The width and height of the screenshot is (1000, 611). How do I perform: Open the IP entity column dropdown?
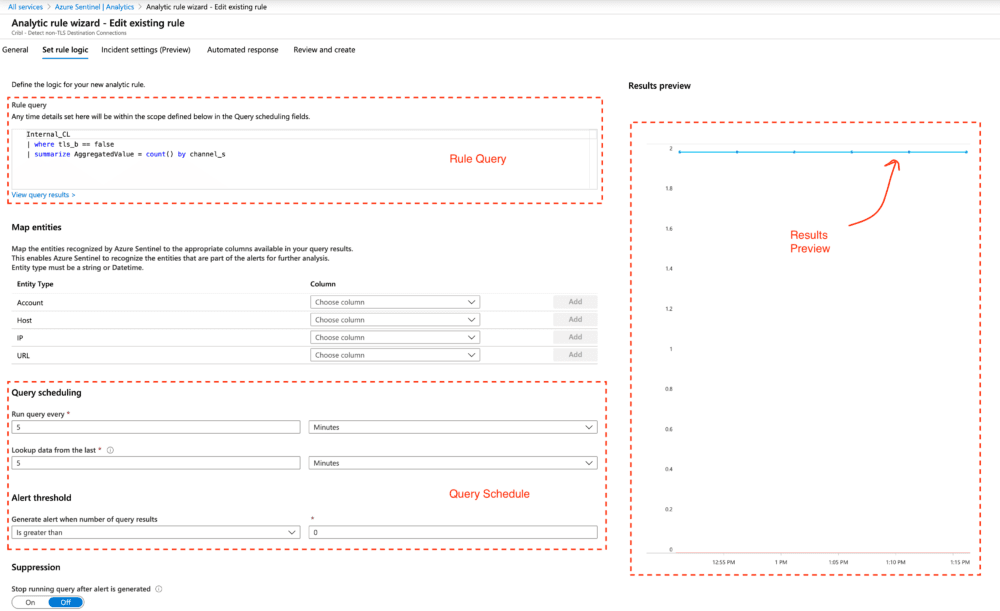[395, 338]
